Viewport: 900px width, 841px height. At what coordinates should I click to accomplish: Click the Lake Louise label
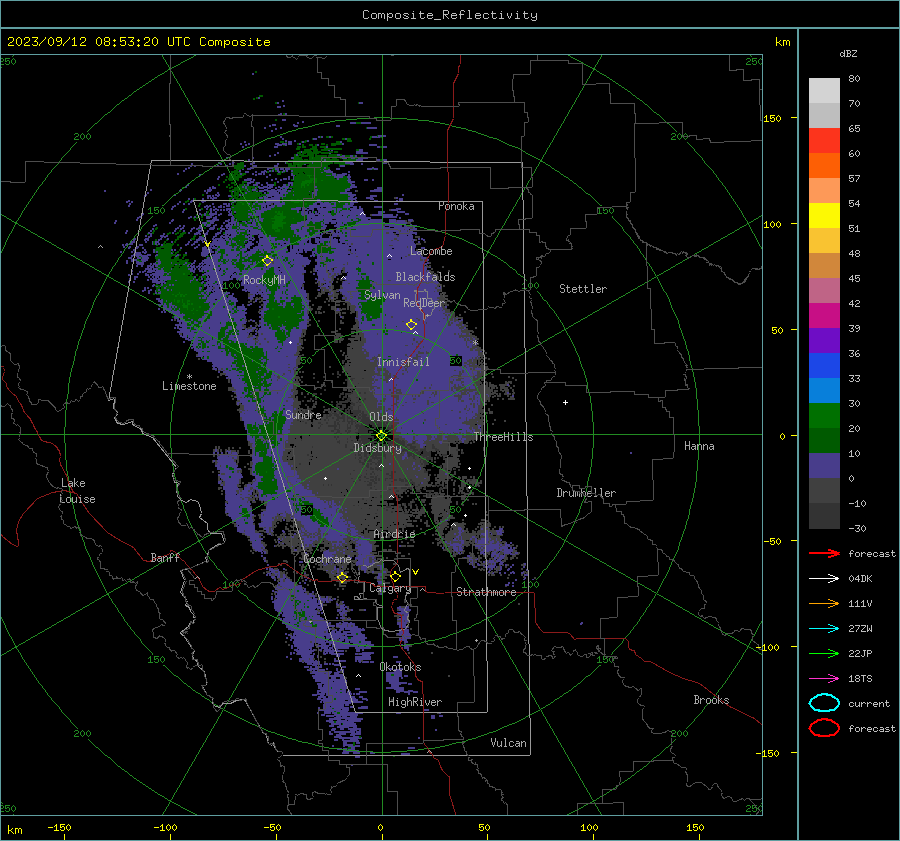coord(77,491)
